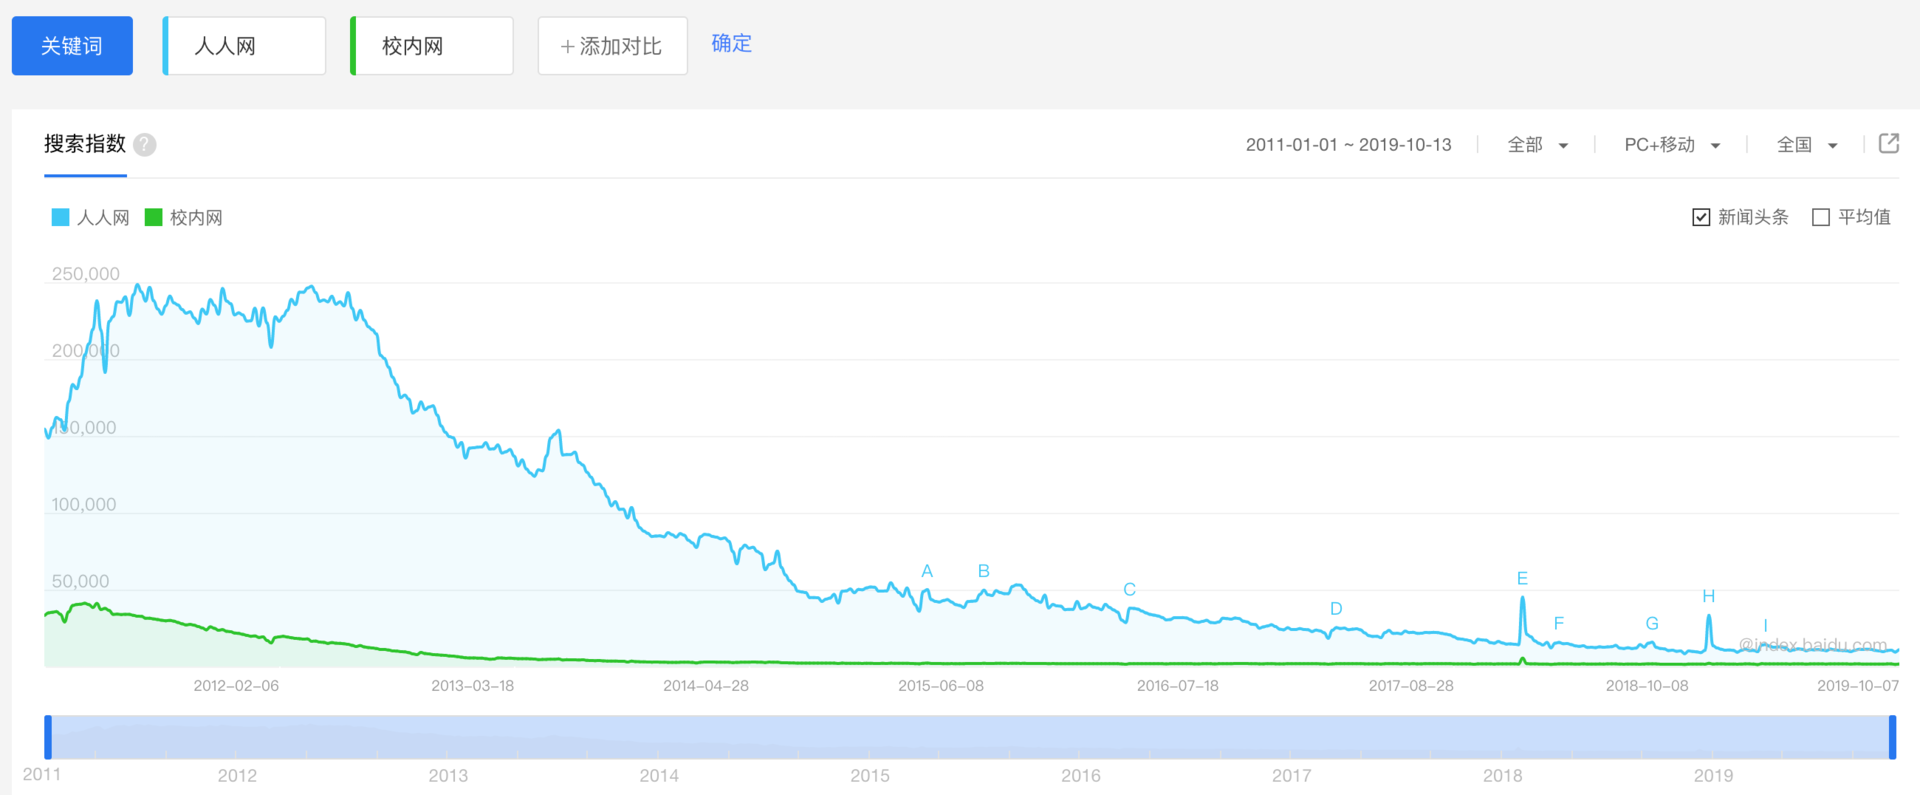Open the 全部 time range dropdown
Screen dimensions: 1920x795
[x=1537, y=145]
